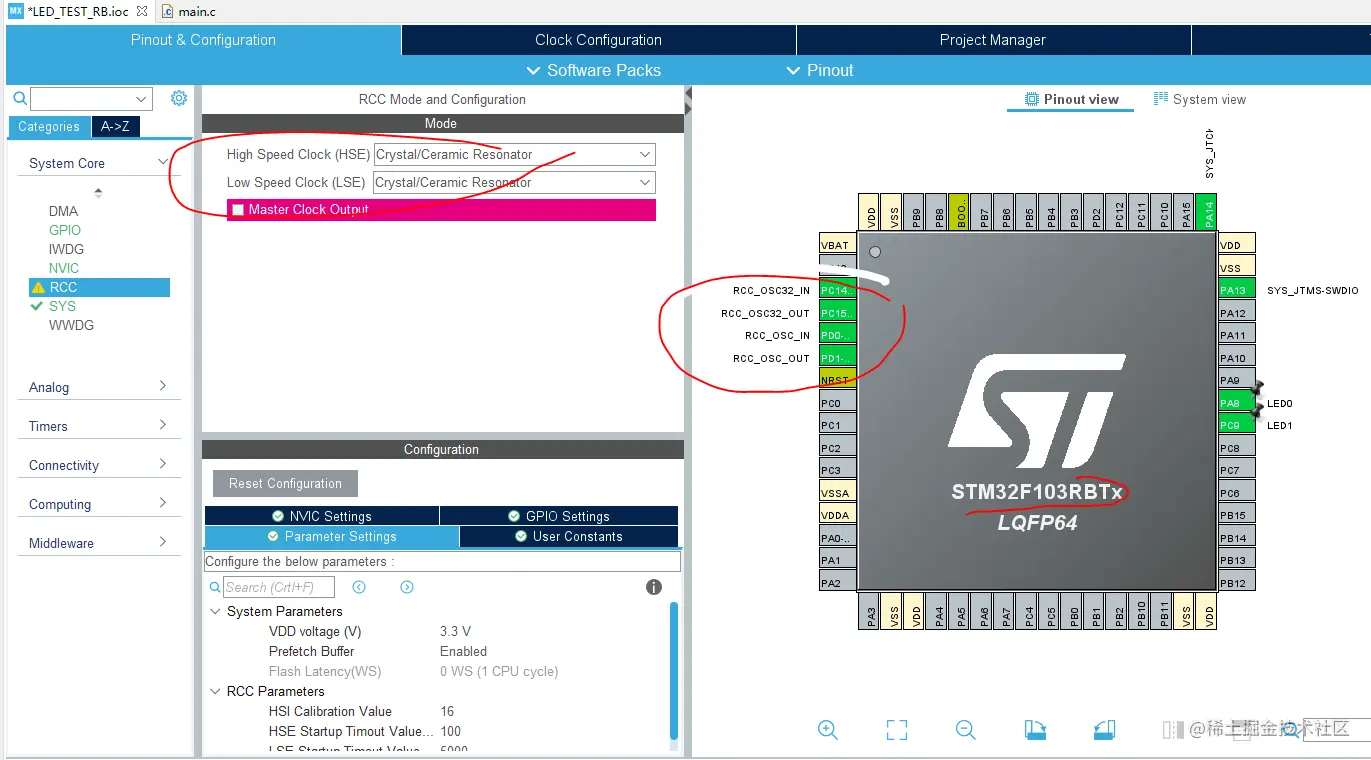Open User Constants tab
The height and width of the screenshot is (760, 1371).
pos(568,536)
